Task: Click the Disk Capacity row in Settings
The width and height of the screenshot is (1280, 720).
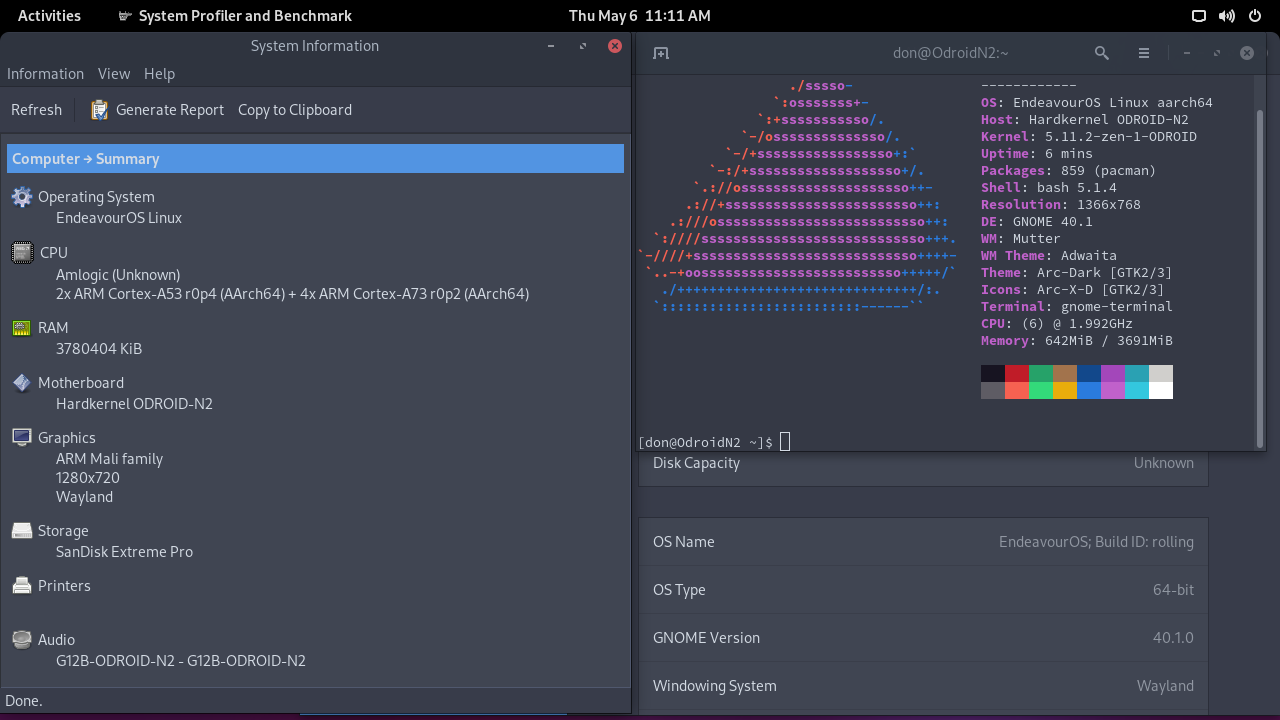Action: [x=923, y=463]
